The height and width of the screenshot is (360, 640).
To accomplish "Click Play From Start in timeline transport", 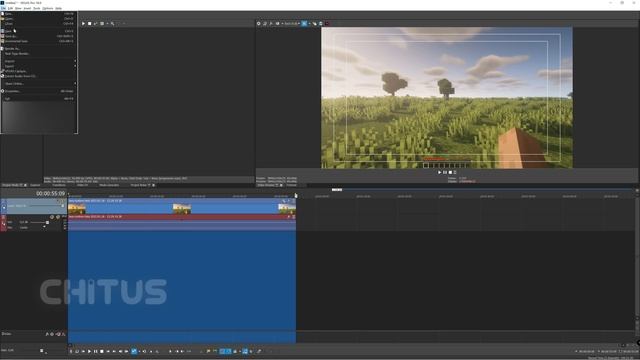I will [x=83, y=351].
